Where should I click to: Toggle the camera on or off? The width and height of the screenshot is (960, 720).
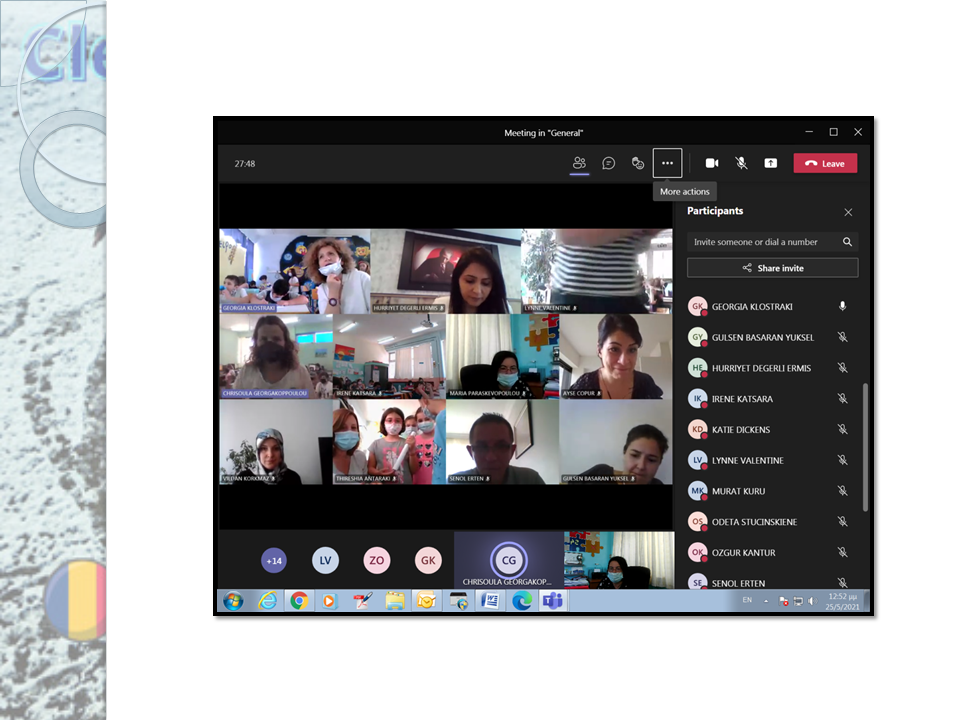[x=712, y=163]
